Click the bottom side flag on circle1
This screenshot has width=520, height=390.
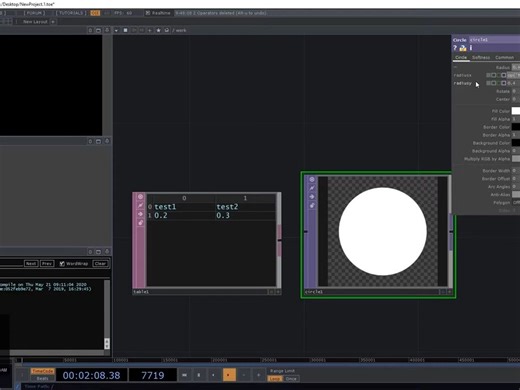[312, 205]
